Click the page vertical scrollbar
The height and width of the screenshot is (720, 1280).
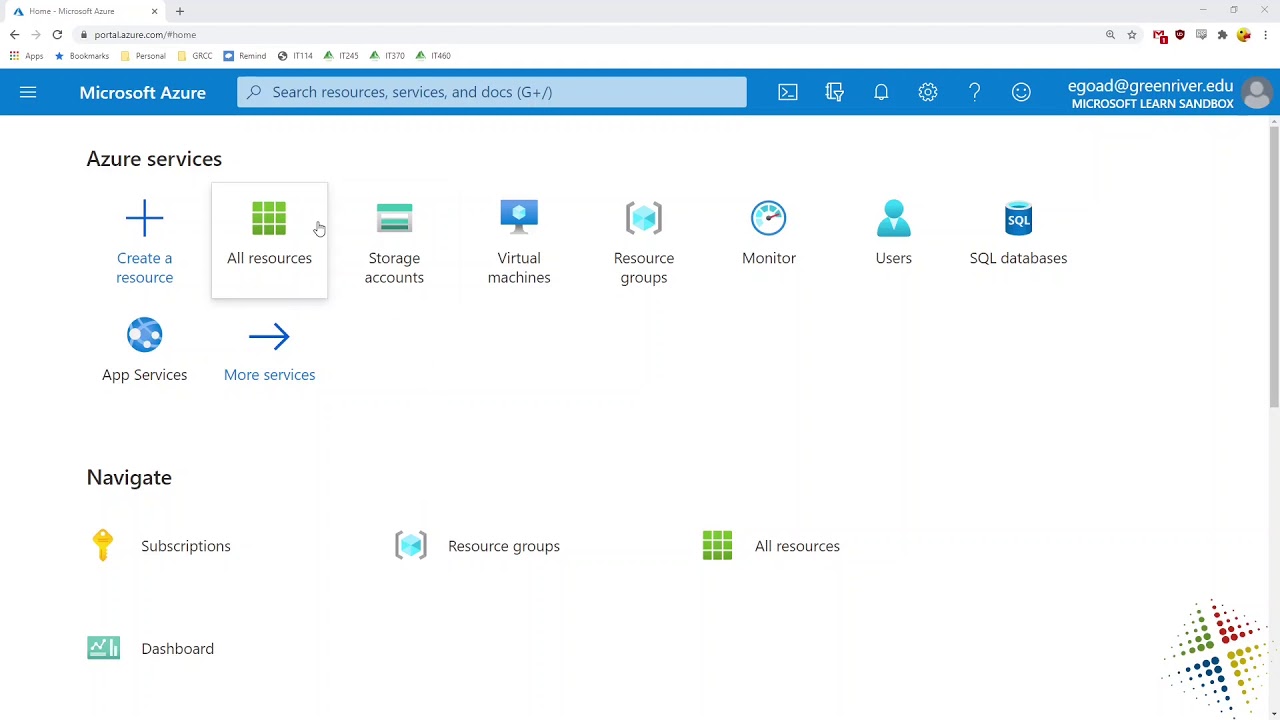point(1274,266)
